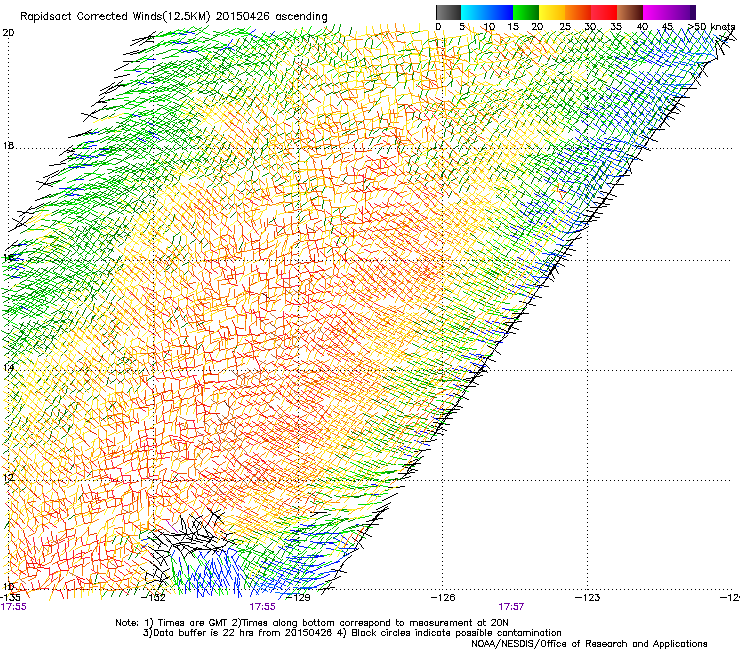Click the title 'Rapidscat Corrected Winds(12.5KM)'
740x650 pixels.
[115, 16]
